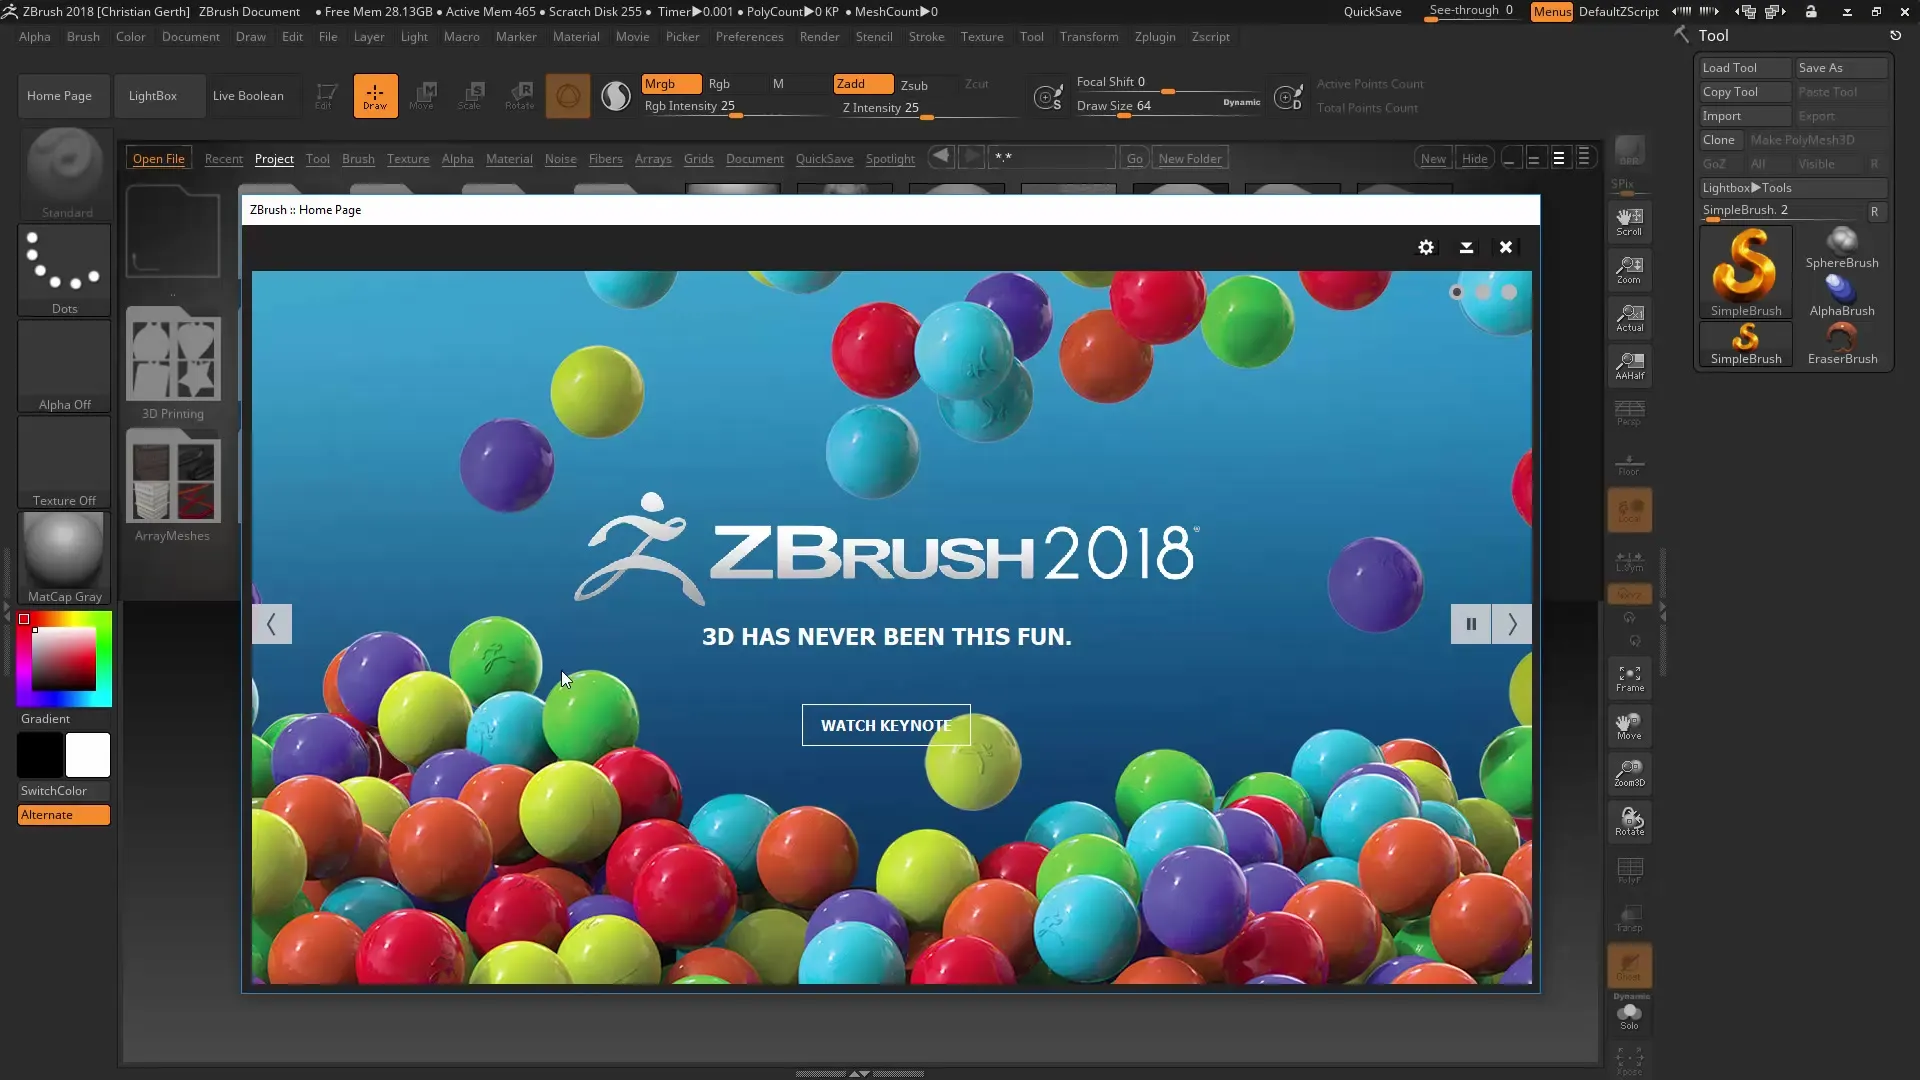Click the Zoom3D icon

click(x=1629, y=774)
